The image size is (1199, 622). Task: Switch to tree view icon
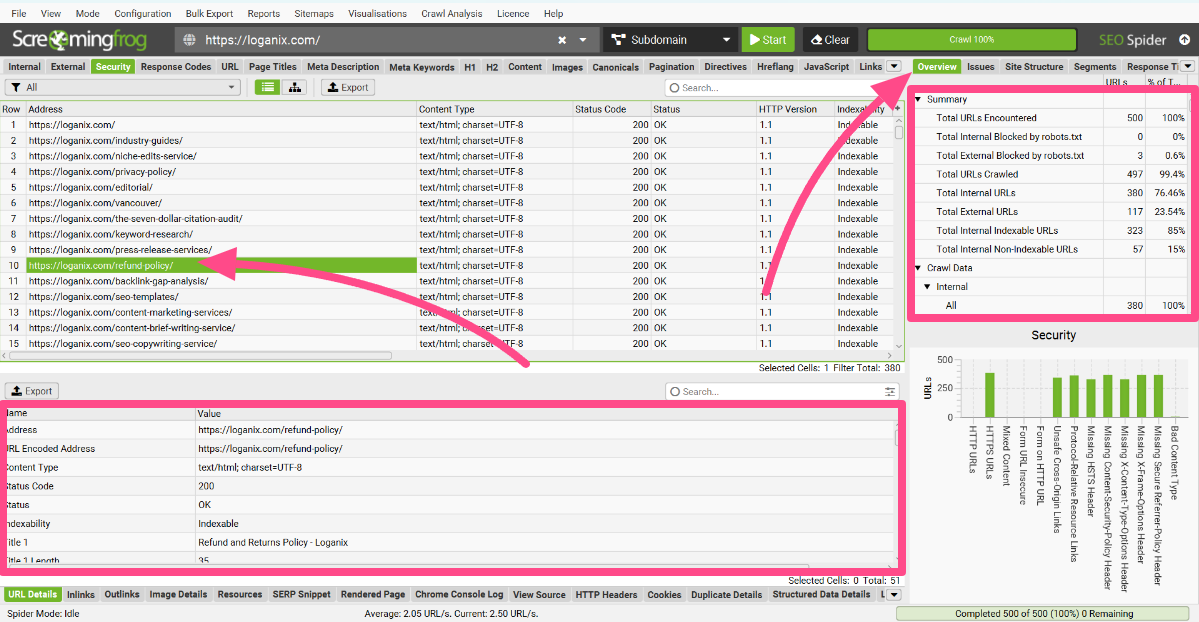[x=294, y=87]
